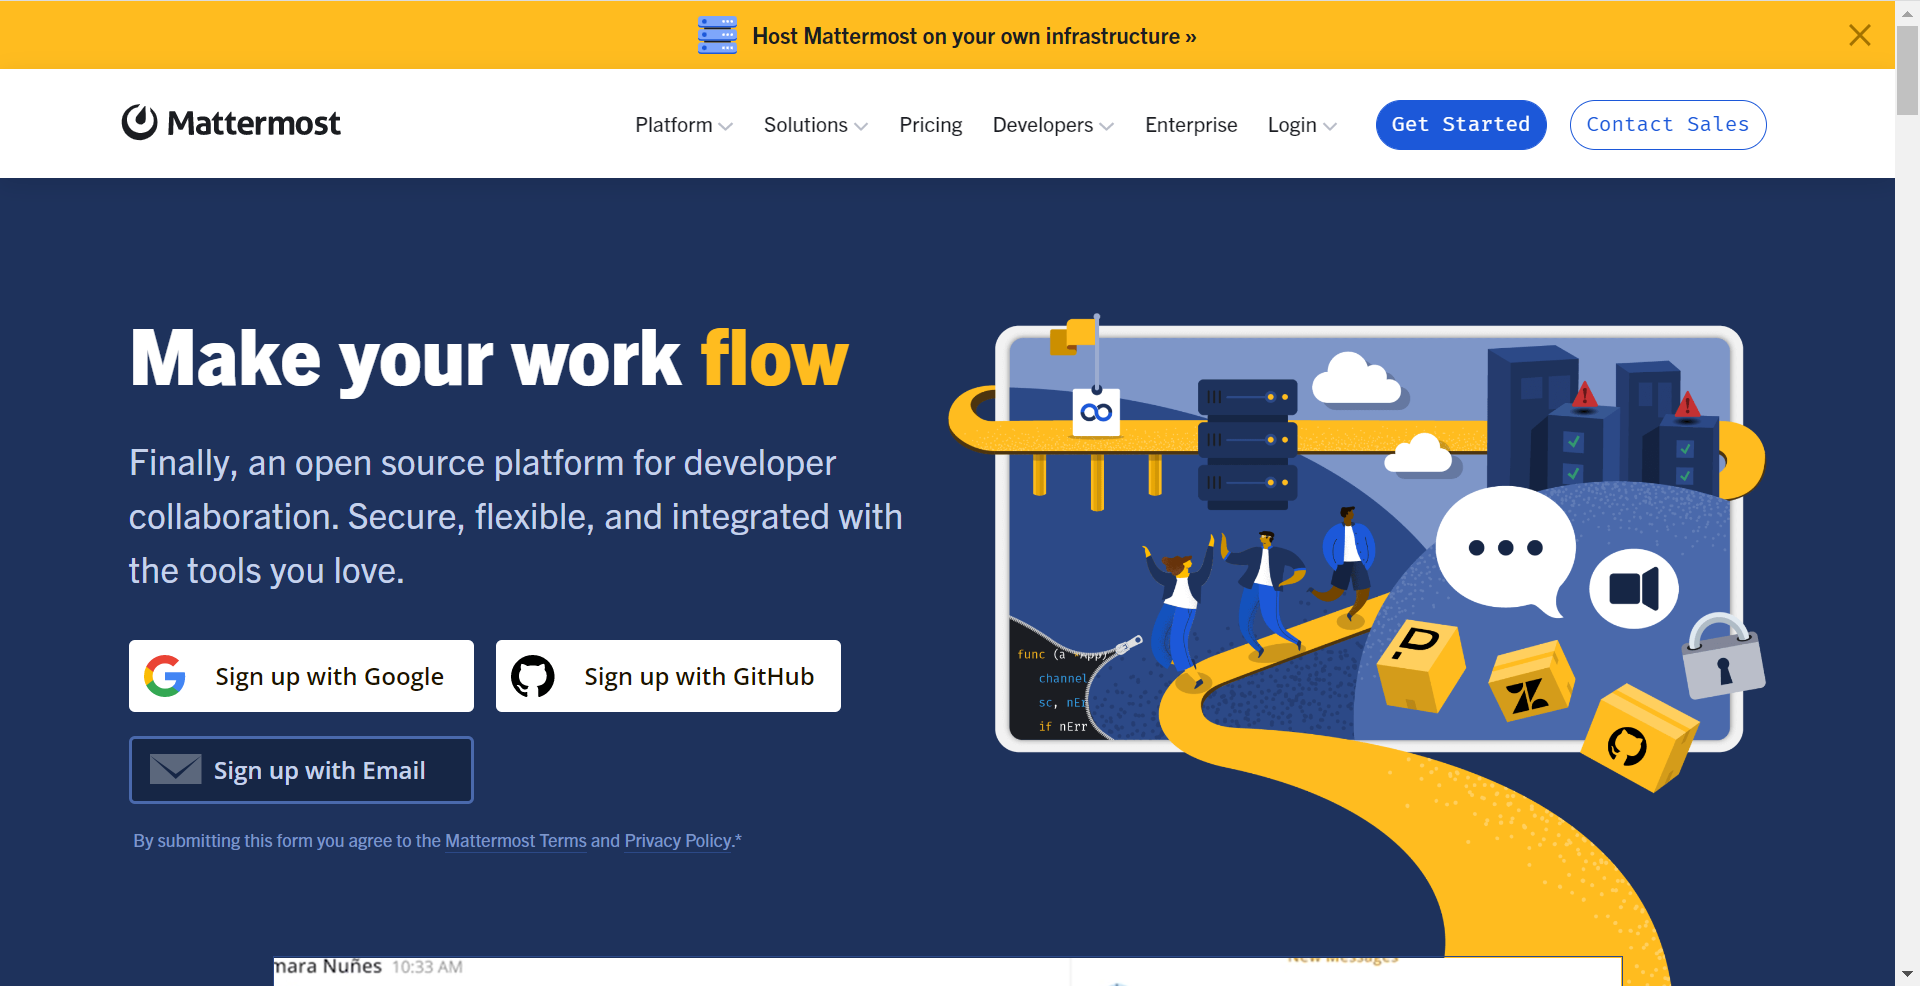This screenshot has width=1920, height=986.
Task: Go to the Enterprise page
Action: [1191, 125]
